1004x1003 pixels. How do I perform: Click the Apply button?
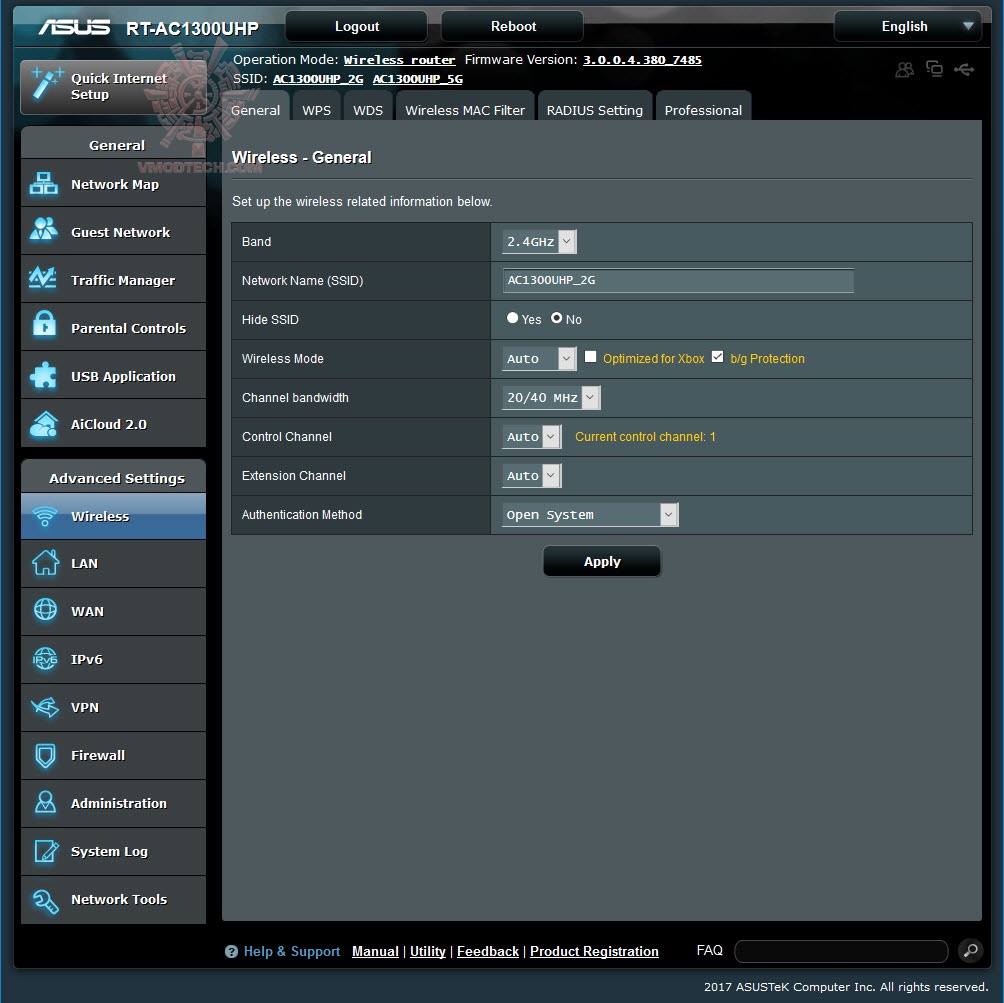602,561
